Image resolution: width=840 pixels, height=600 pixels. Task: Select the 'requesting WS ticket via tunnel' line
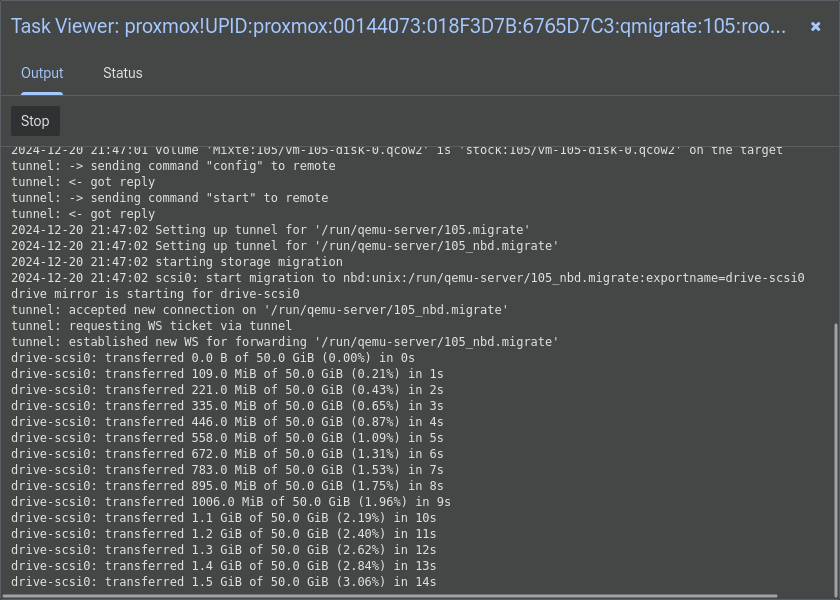(x=152, y=326)
